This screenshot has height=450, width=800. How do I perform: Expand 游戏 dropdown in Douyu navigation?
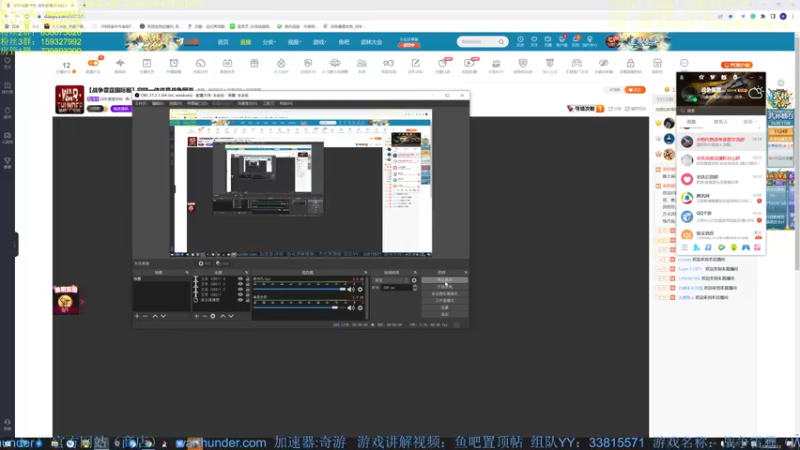[x=319, y=42]
